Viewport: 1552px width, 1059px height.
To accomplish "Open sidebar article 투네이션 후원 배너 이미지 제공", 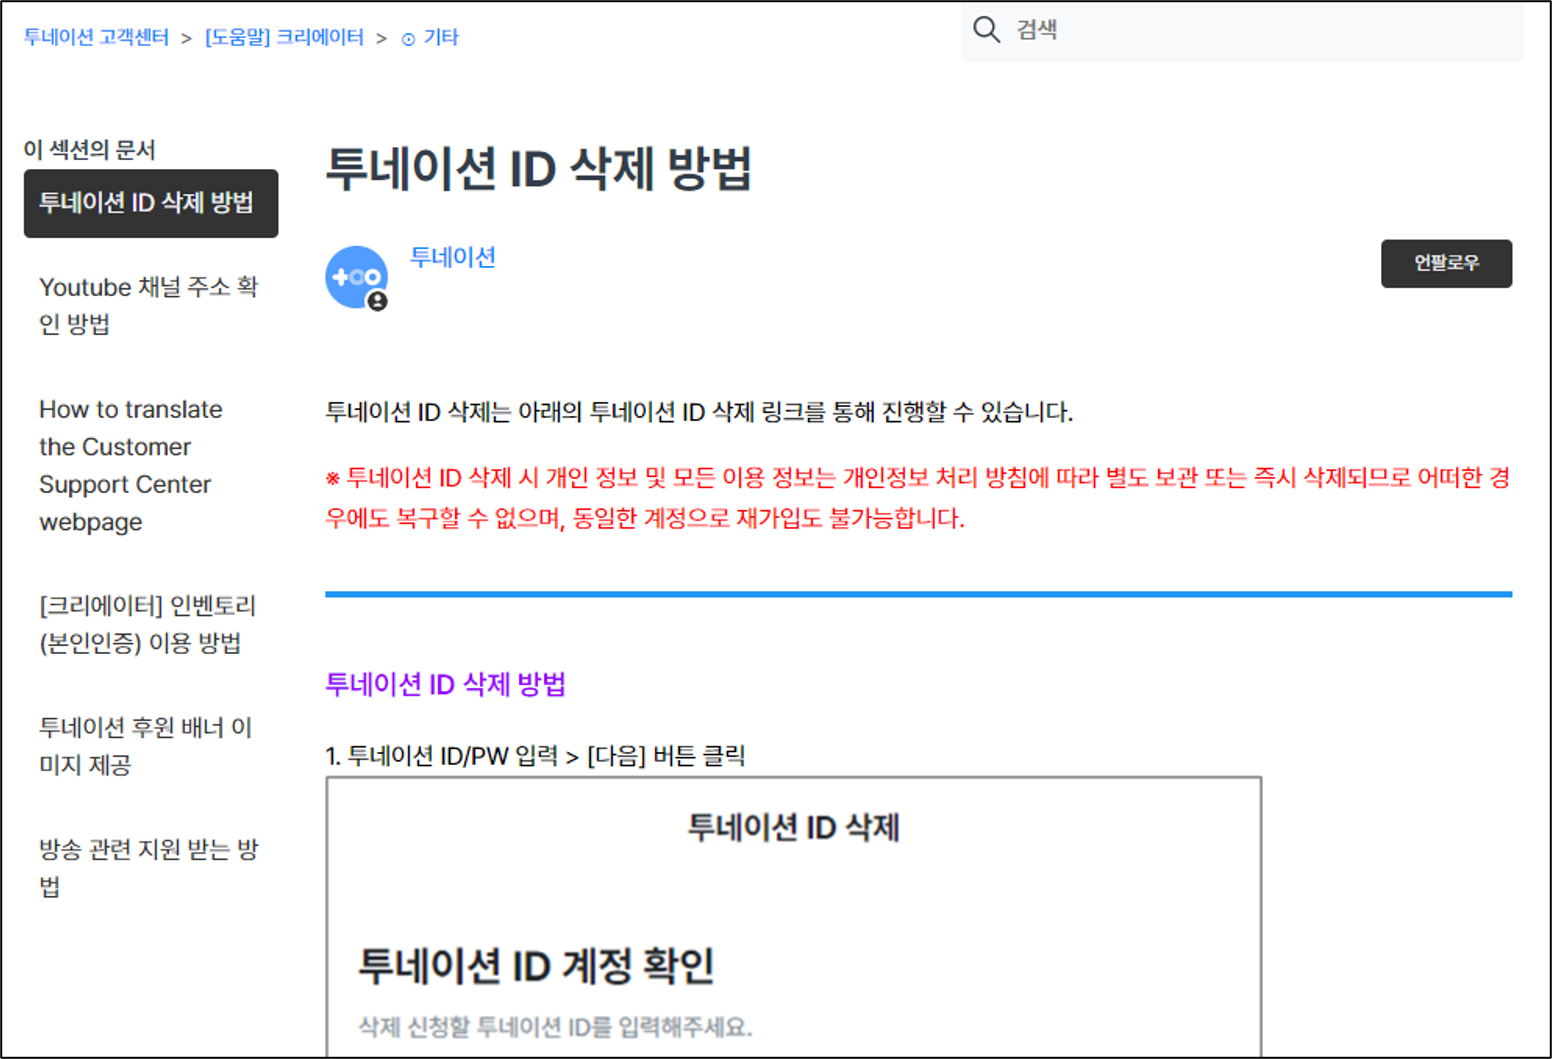I will pyautogui.click(x=146, y=746).
